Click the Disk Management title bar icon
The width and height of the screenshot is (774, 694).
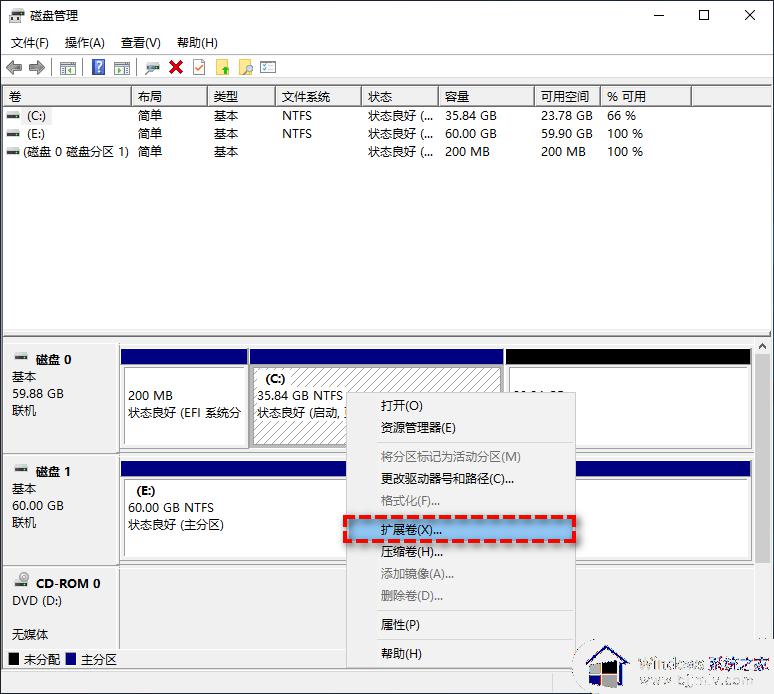coord(16,16)
